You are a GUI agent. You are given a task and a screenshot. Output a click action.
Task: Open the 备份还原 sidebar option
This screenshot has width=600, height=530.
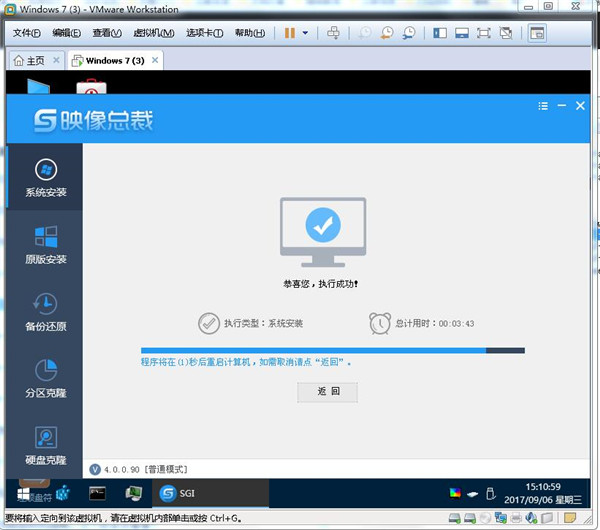click(46, 312)
